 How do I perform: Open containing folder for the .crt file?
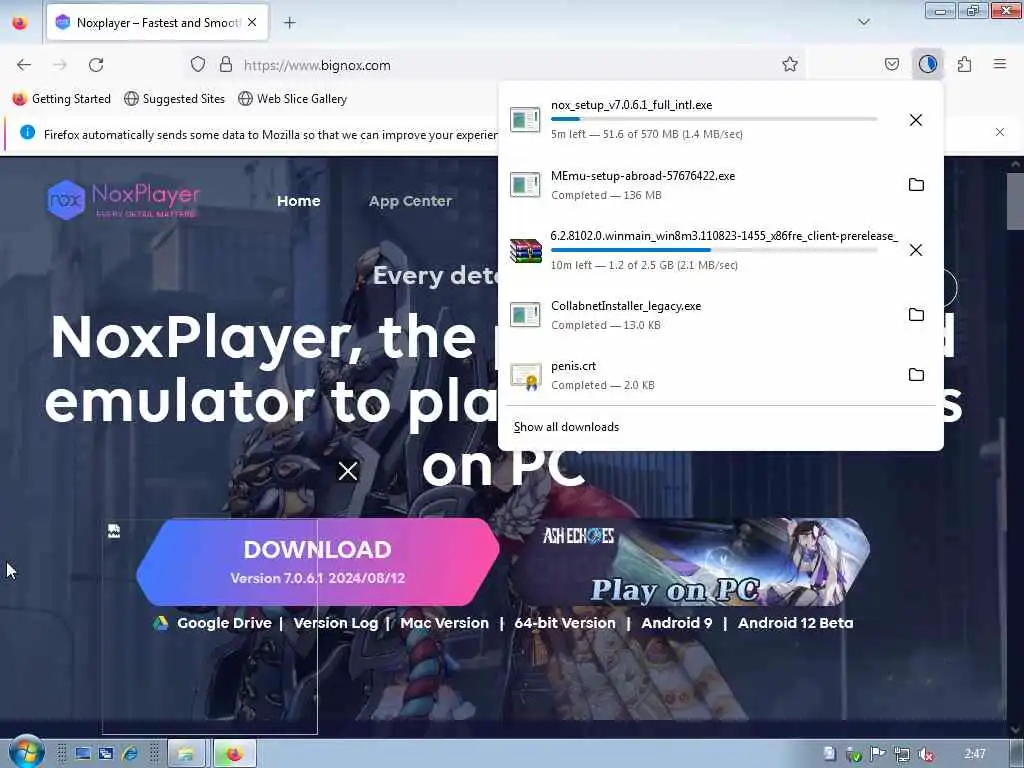916,375
